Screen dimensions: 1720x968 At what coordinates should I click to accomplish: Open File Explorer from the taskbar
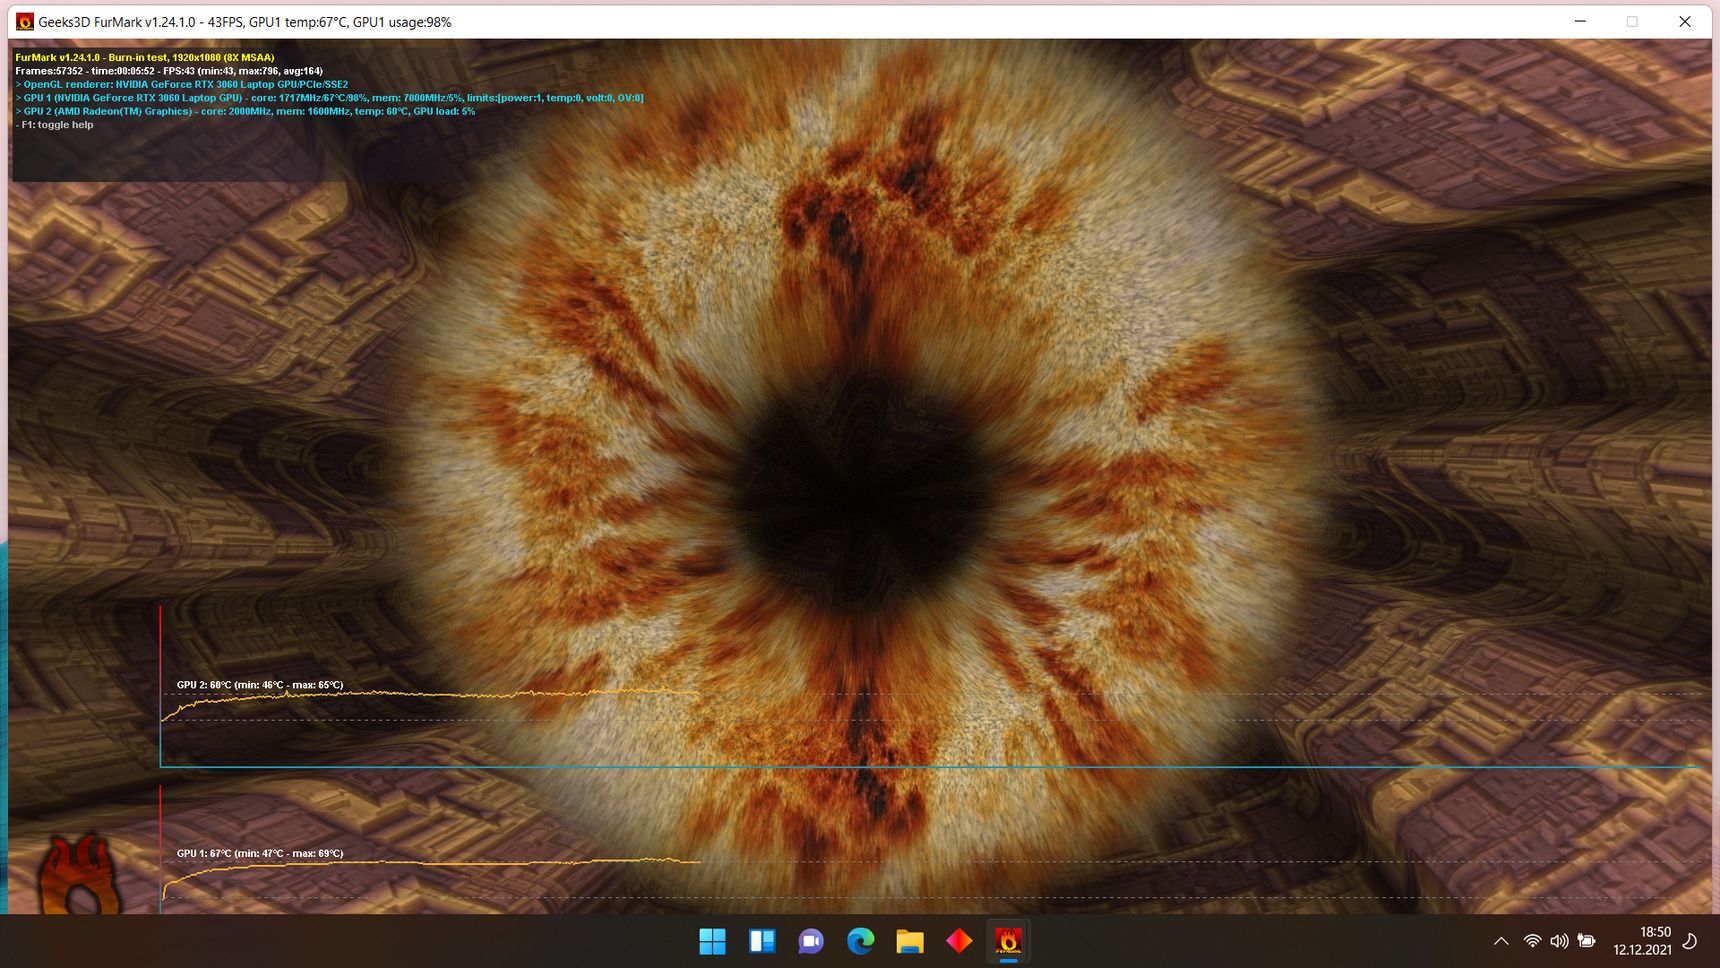point(909,941)
